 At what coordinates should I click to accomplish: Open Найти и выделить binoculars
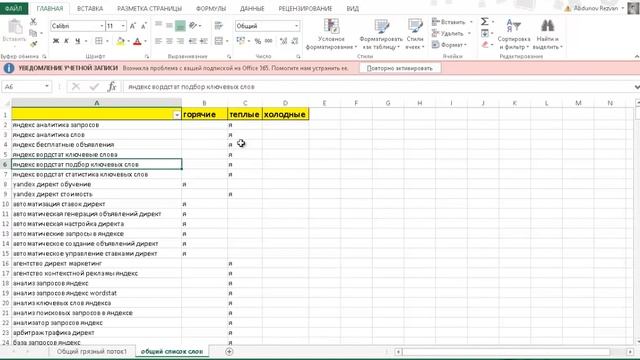point(547,34)
